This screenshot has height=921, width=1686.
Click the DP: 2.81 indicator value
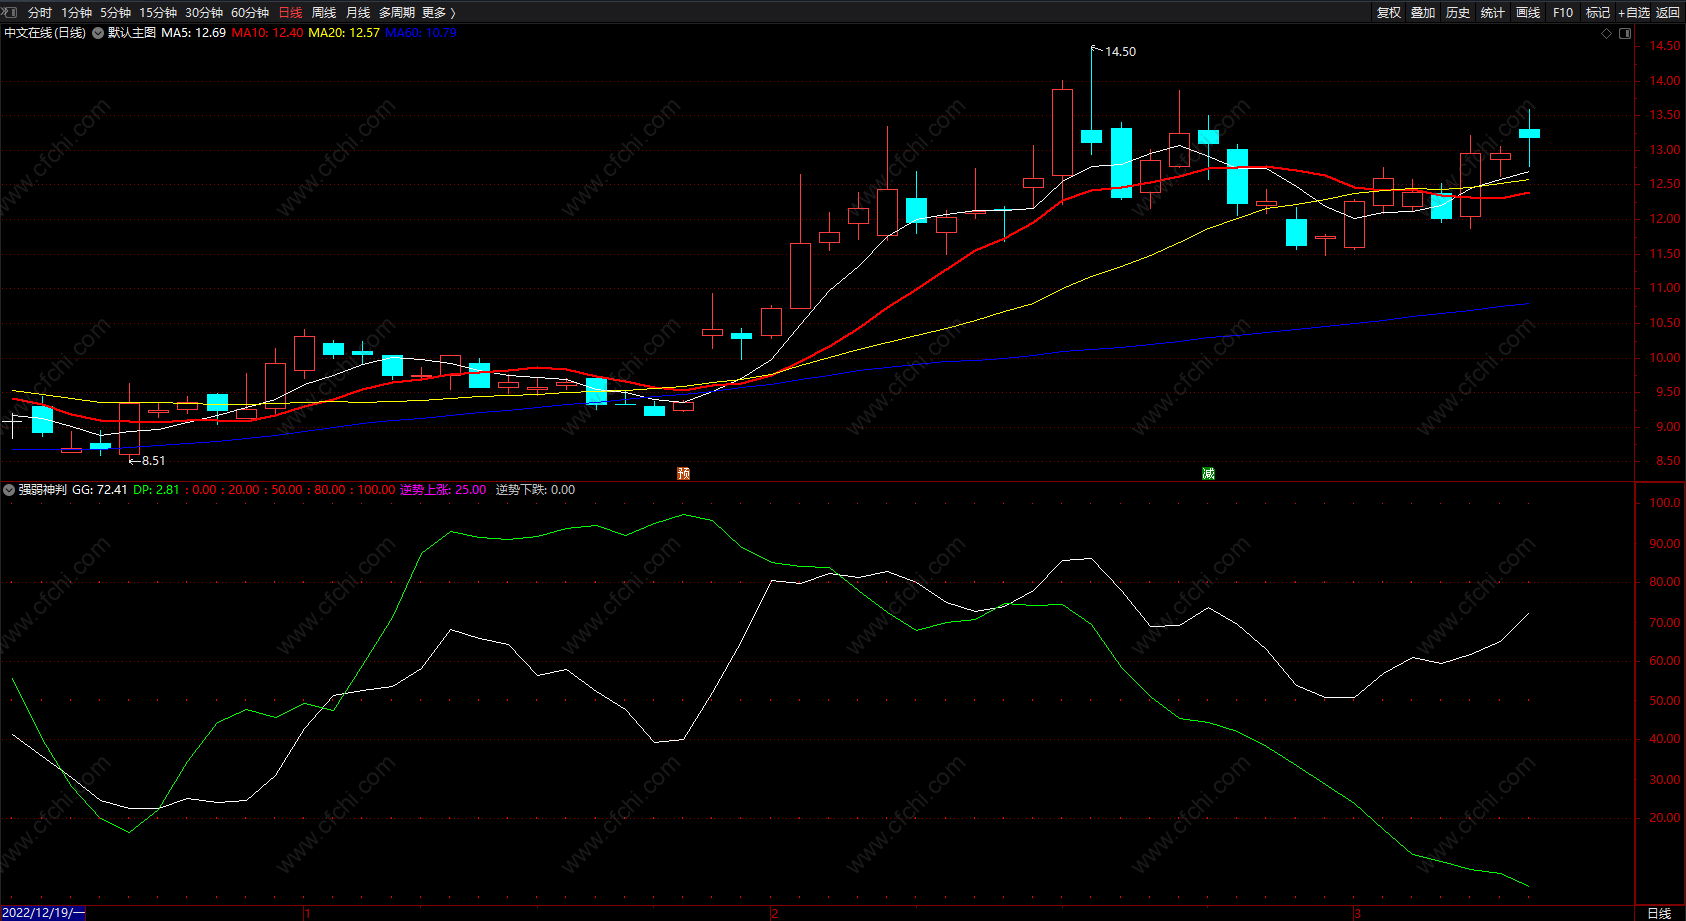click(156, 490)
